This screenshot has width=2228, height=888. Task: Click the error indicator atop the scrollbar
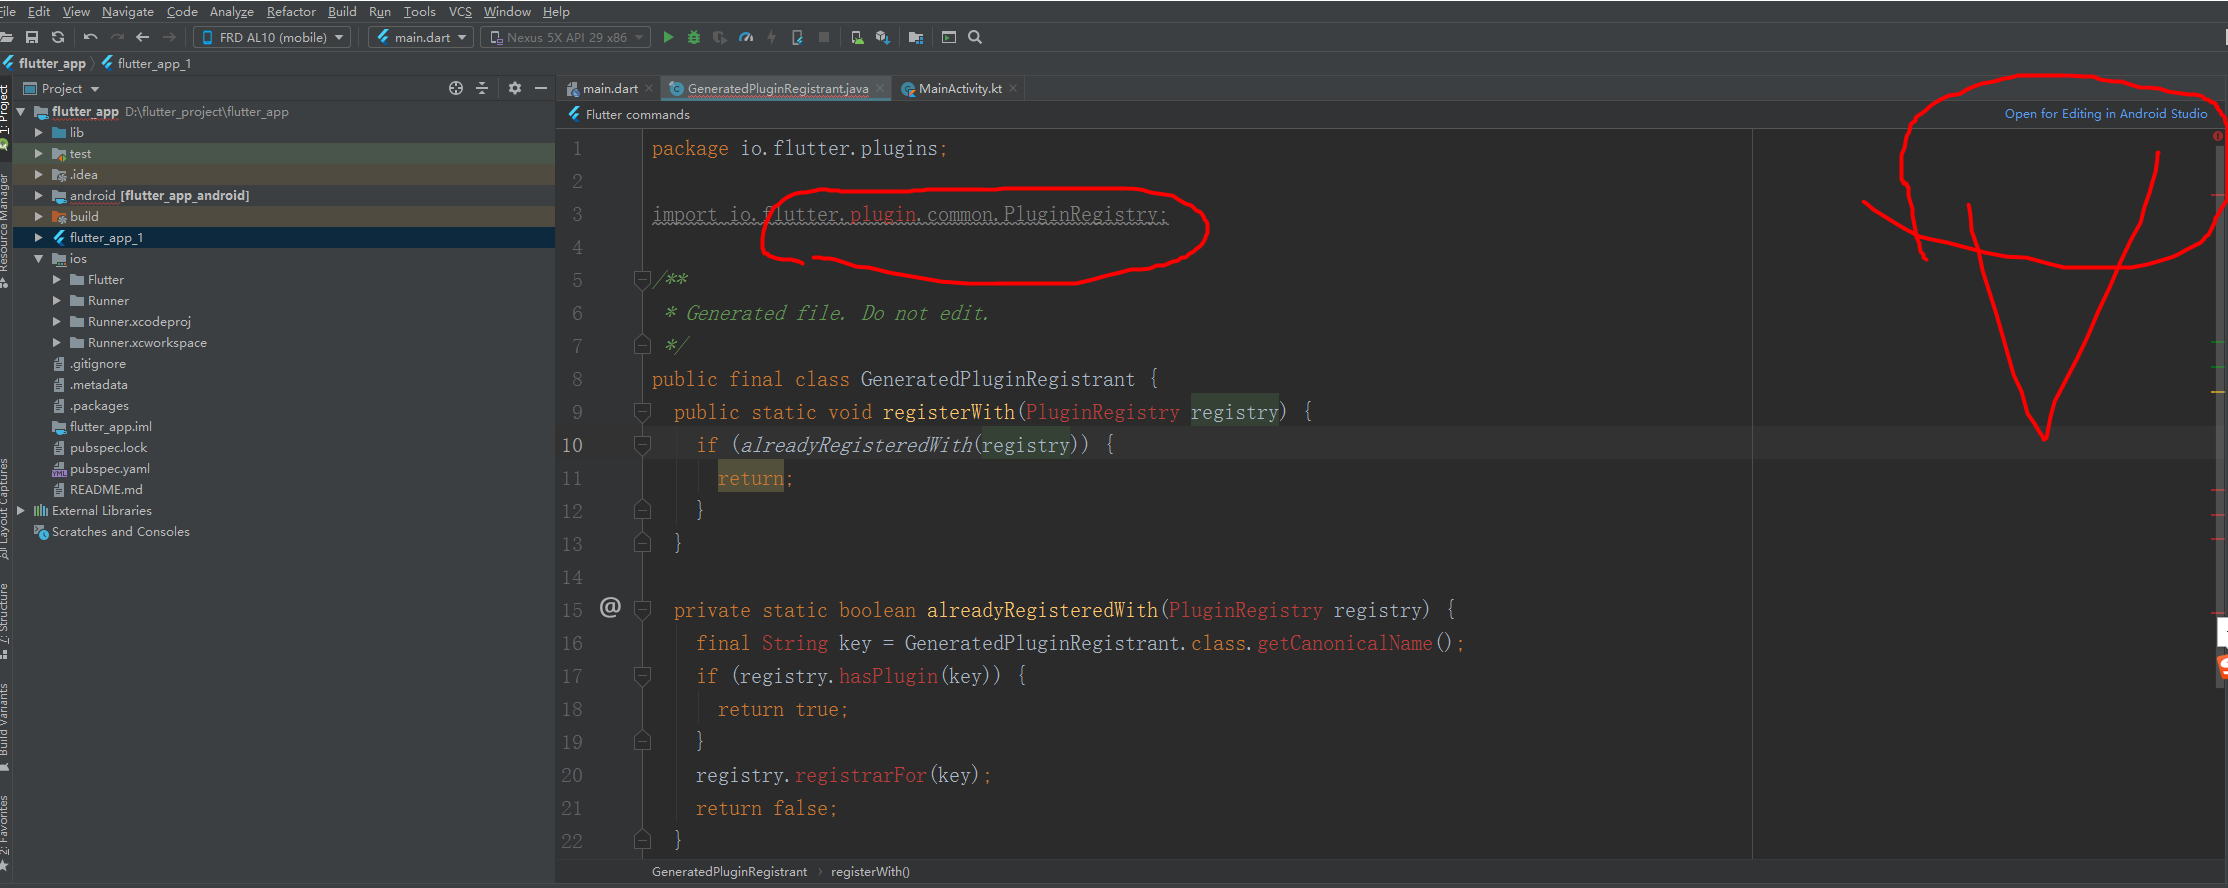click(x=2217, y=136)
